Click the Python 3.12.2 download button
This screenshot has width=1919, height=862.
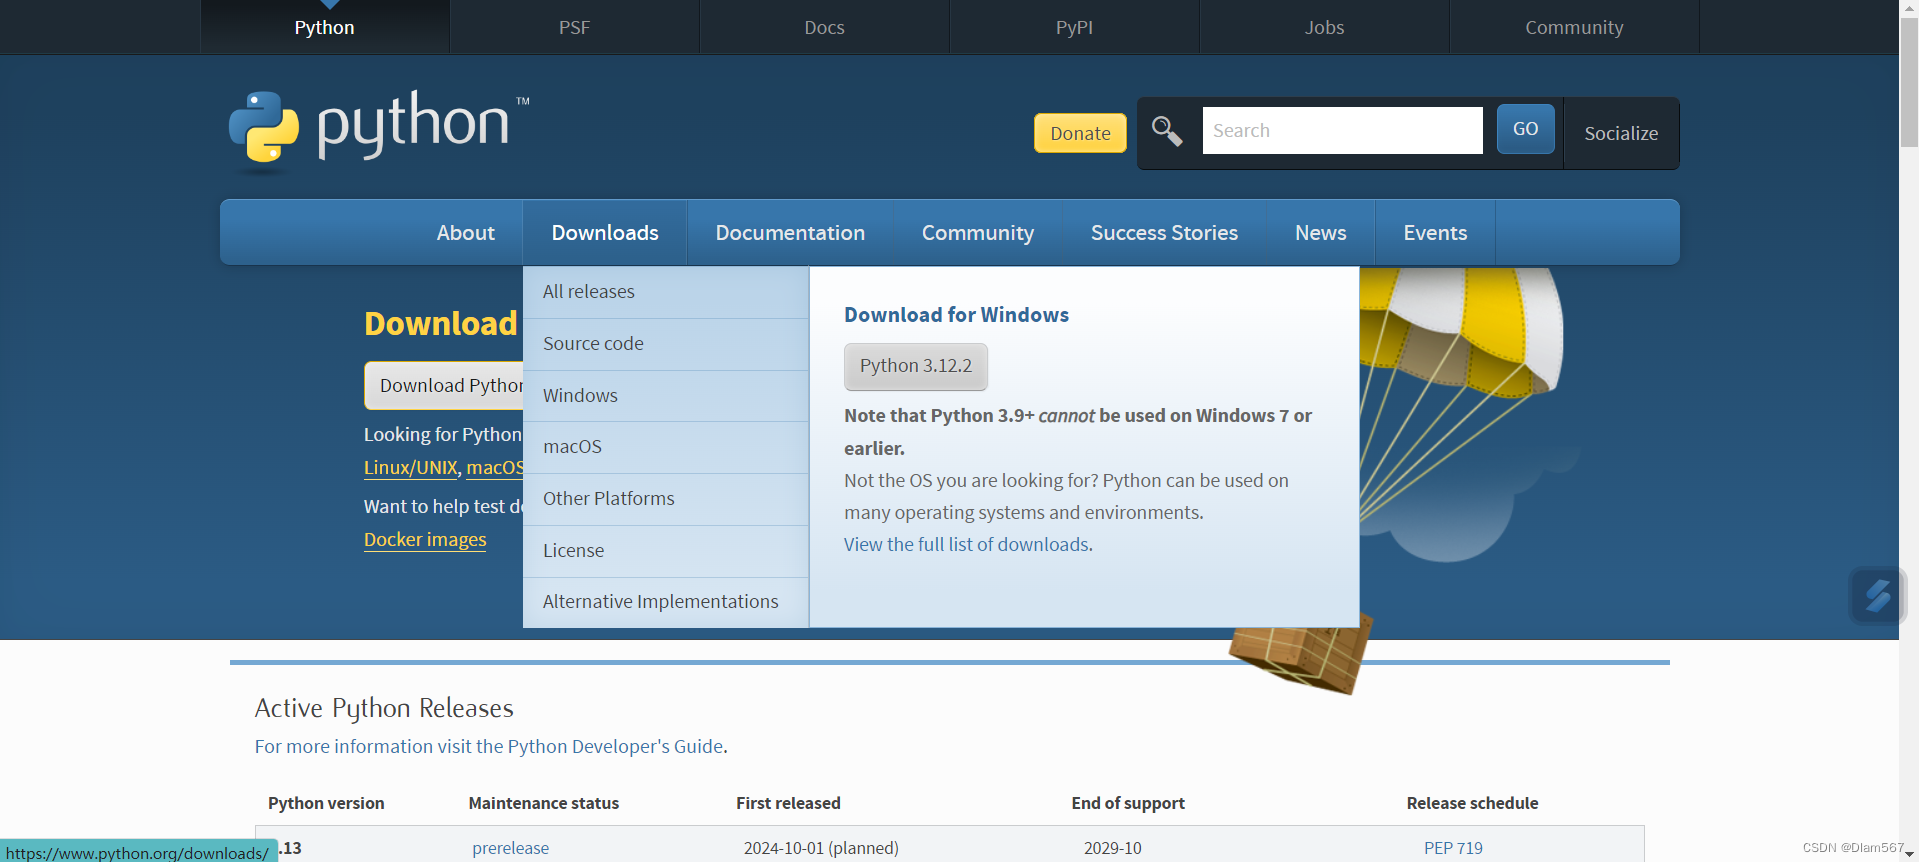(x=916, y=366)
